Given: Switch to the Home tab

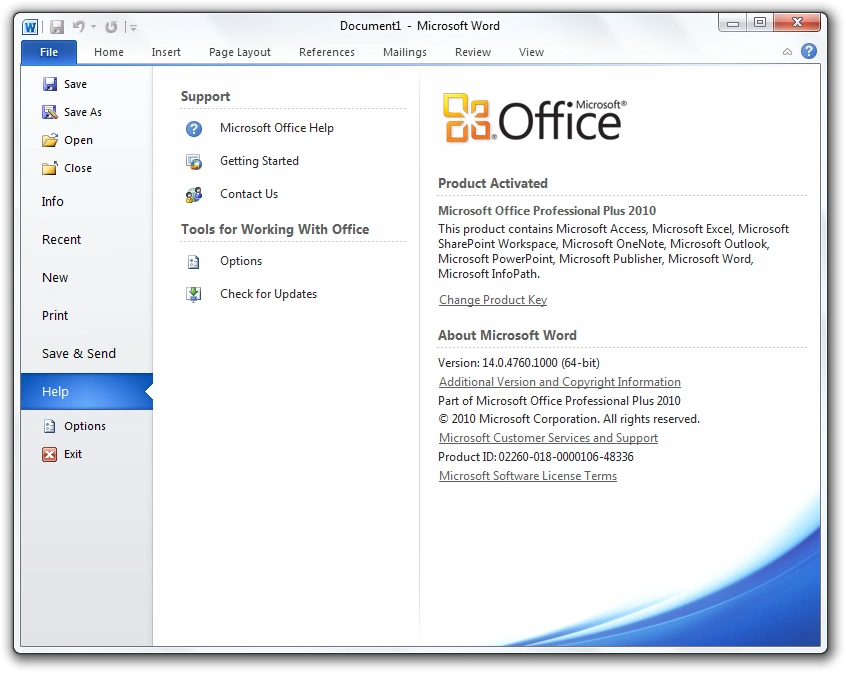Looking at the screenshot, I should [108, 52].
